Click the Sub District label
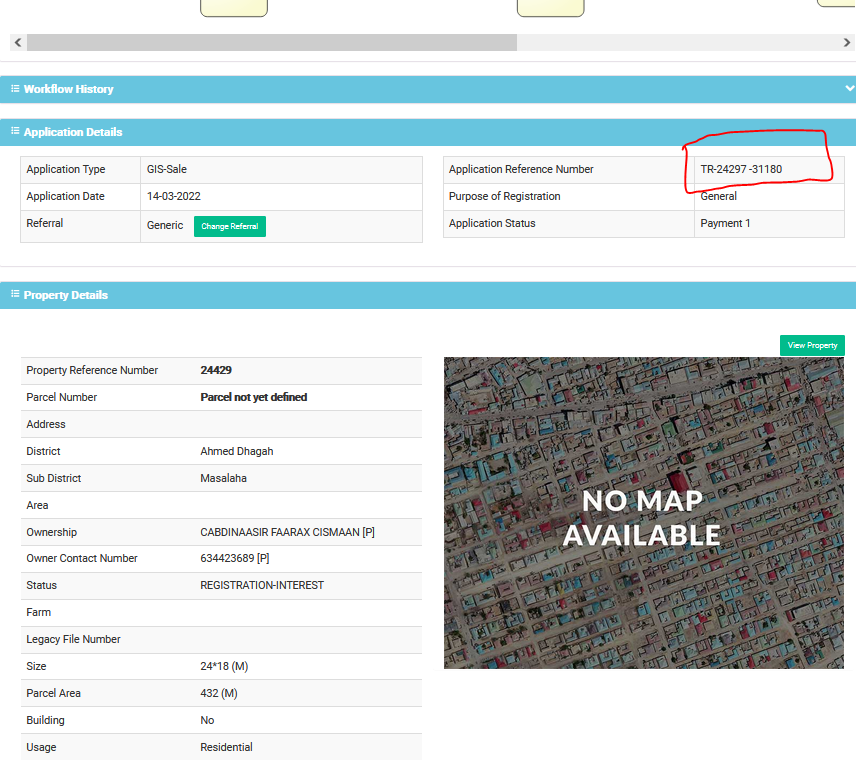This screenshot has height=774, width=856. [x=54, y=478]
